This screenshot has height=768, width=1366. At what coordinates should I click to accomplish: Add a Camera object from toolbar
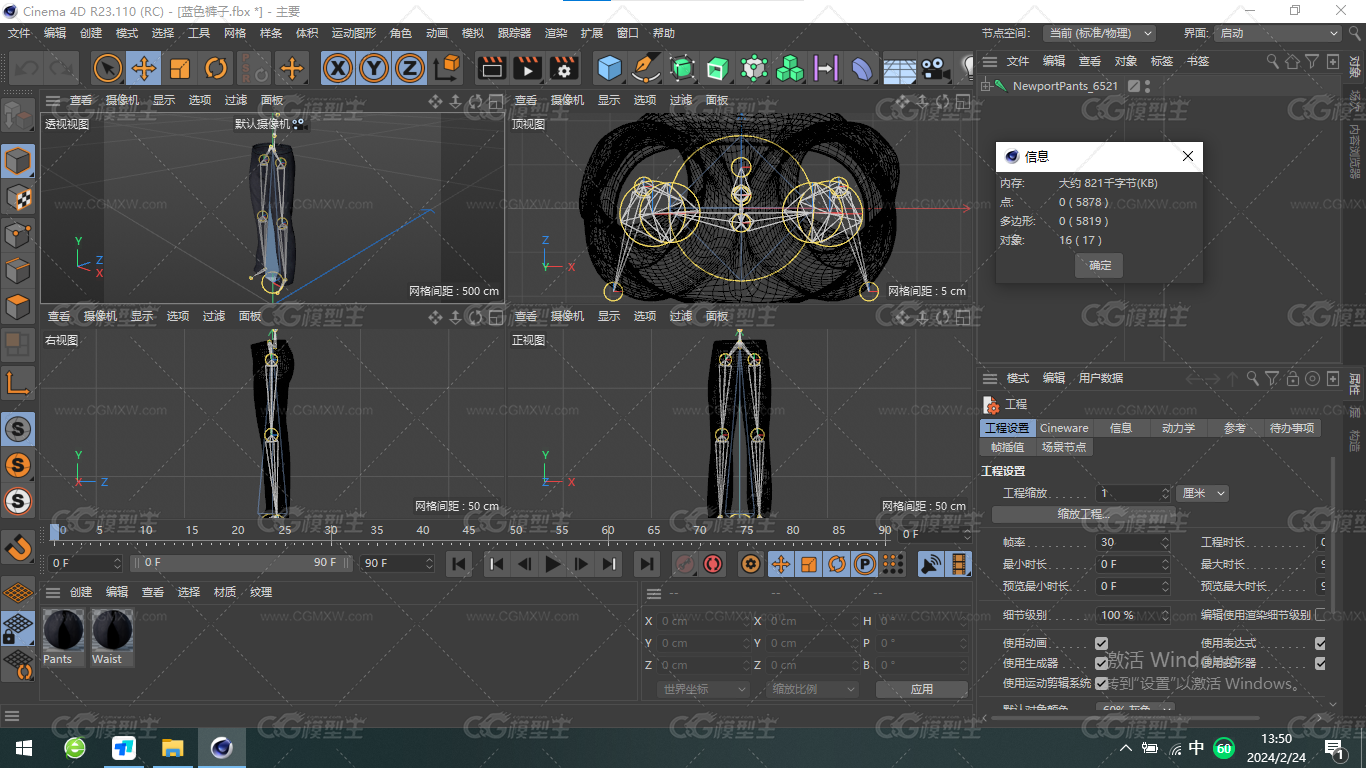coord(935,68)
